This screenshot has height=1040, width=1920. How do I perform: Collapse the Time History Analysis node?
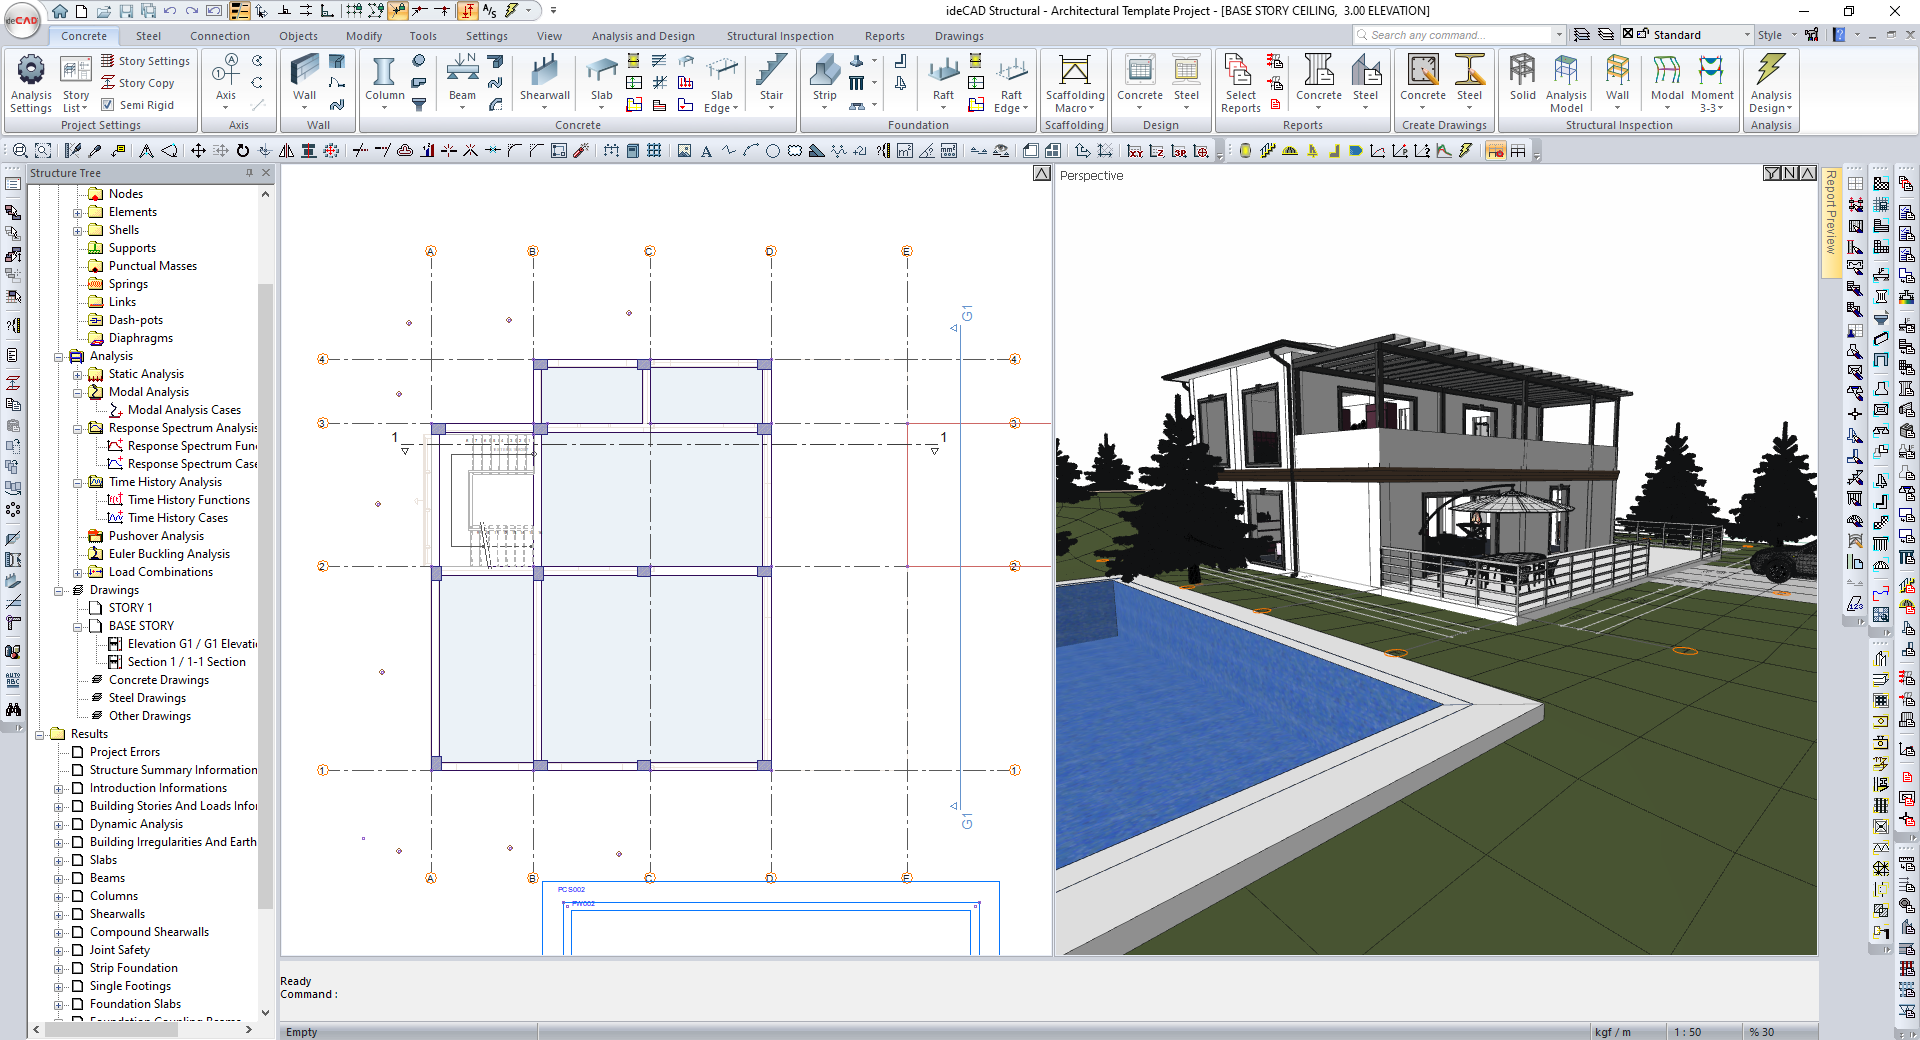pos(78,482)
